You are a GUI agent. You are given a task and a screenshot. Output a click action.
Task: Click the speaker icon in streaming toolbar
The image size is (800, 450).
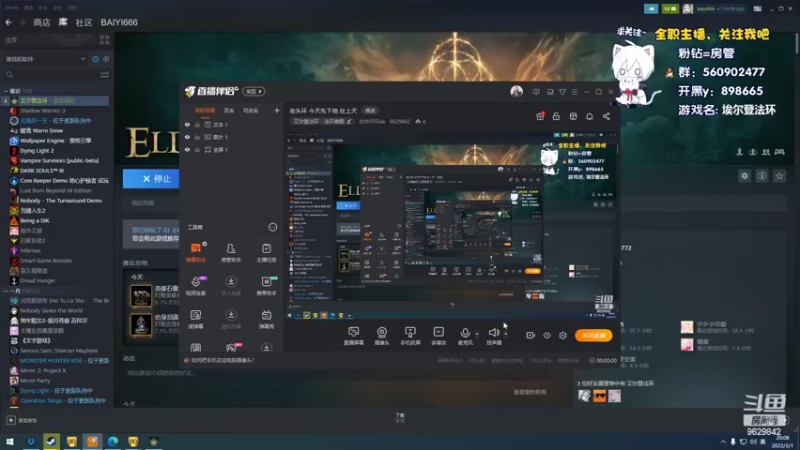493,333
